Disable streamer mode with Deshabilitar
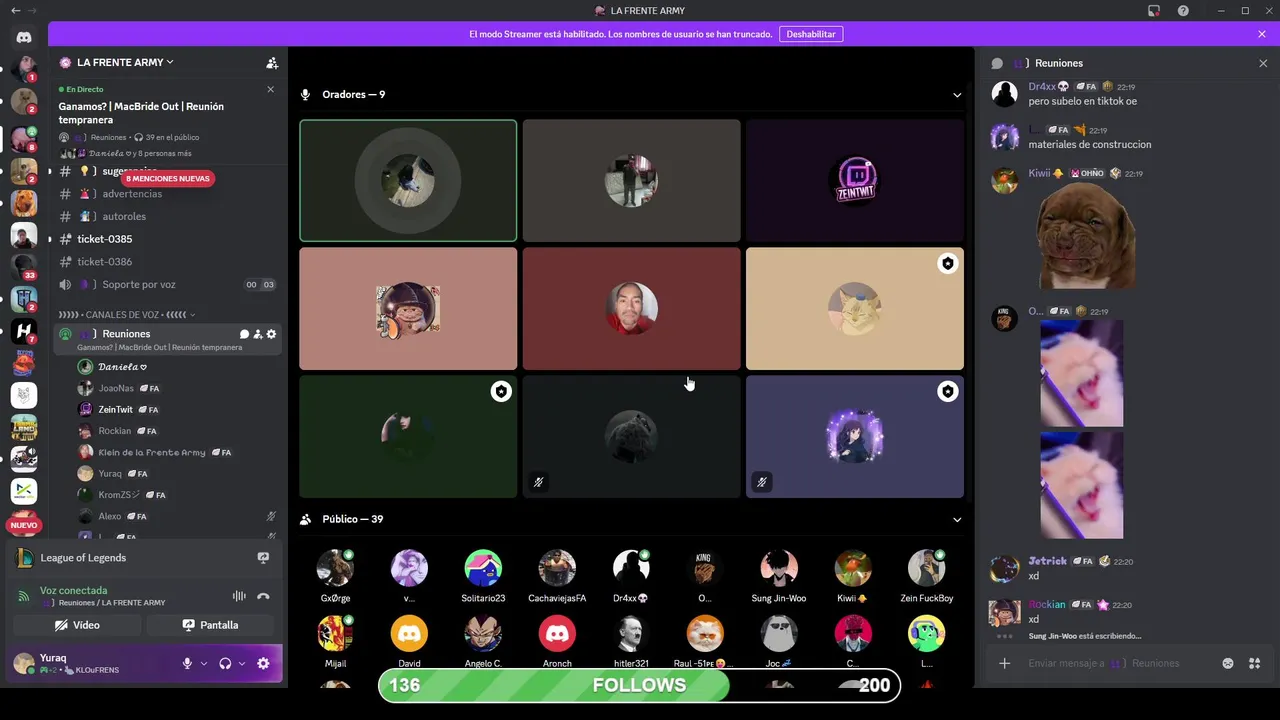Image resolution: width=1280 pixels, height=720 pixels. (810, 34)
